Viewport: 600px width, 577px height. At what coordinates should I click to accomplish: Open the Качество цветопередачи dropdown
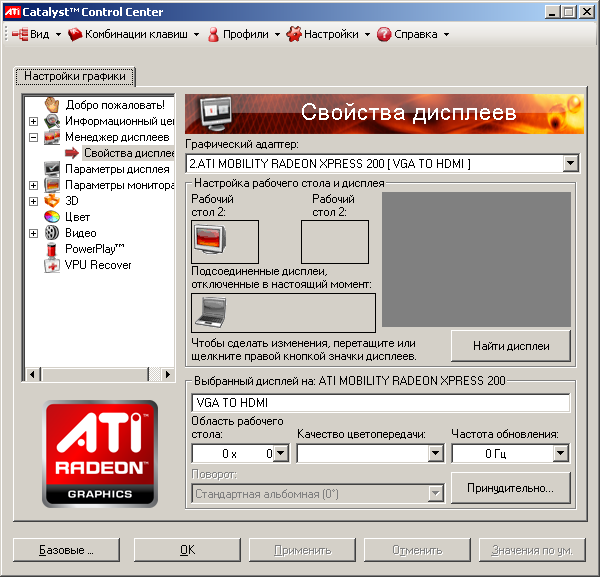[x=436, y=453]
